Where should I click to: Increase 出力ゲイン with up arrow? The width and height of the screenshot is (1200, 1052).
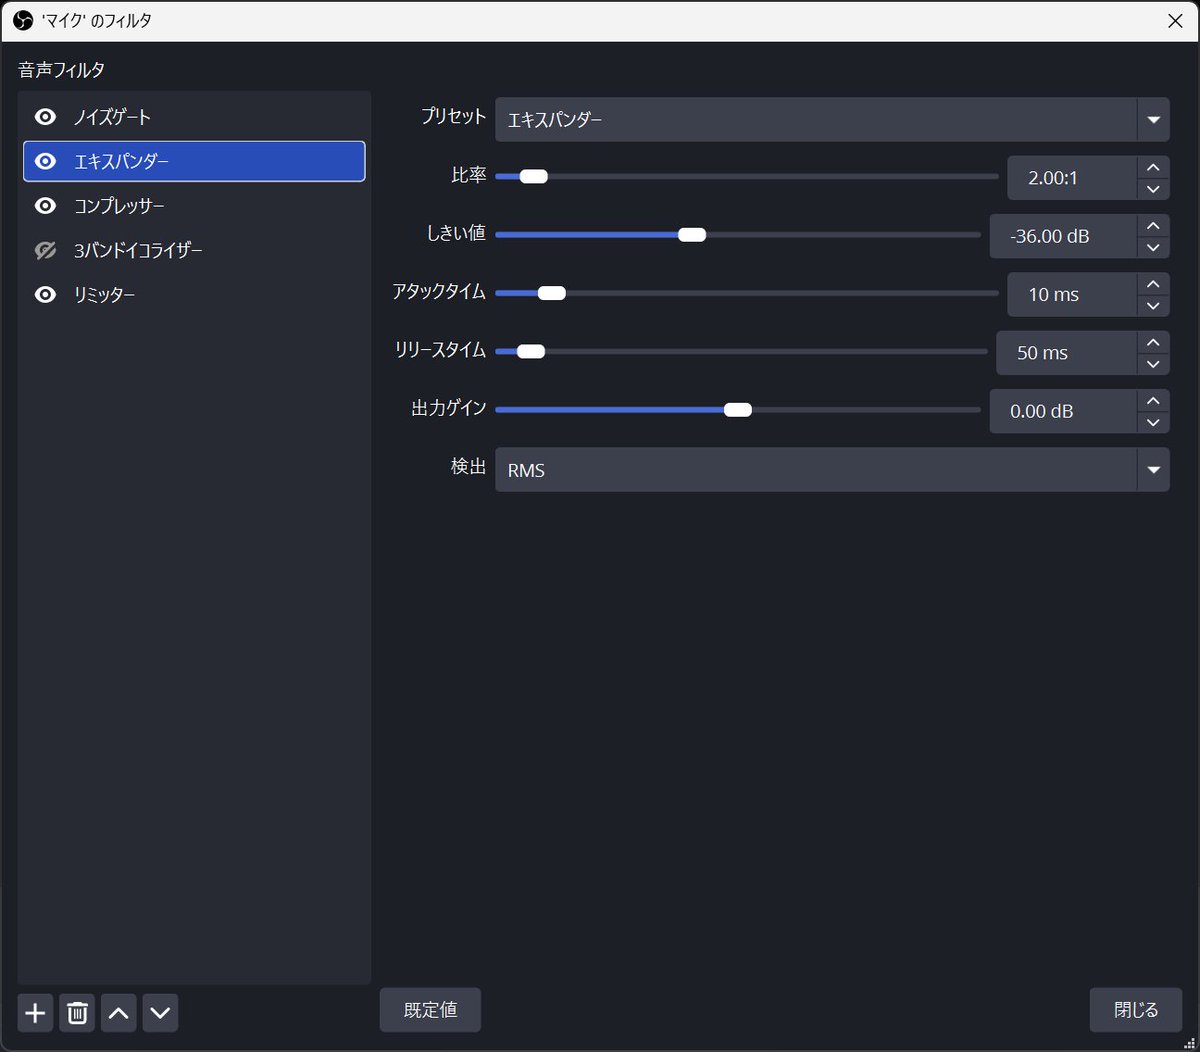1153,400
